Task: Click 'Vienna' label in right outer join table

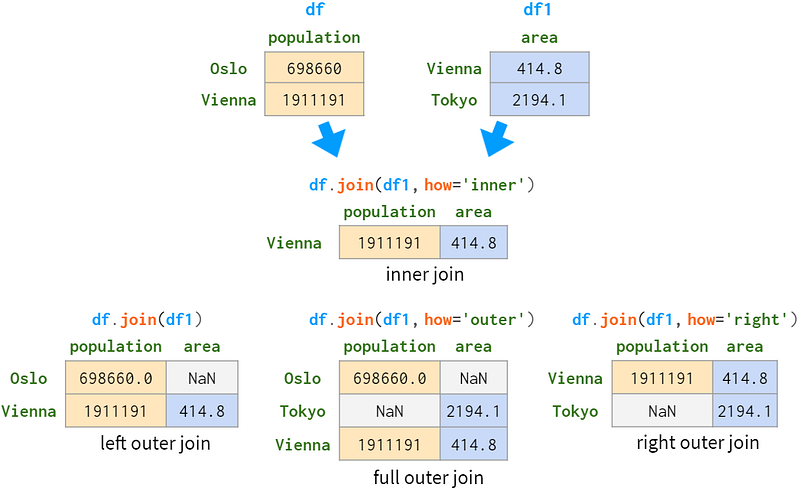Action: point(575,378)
